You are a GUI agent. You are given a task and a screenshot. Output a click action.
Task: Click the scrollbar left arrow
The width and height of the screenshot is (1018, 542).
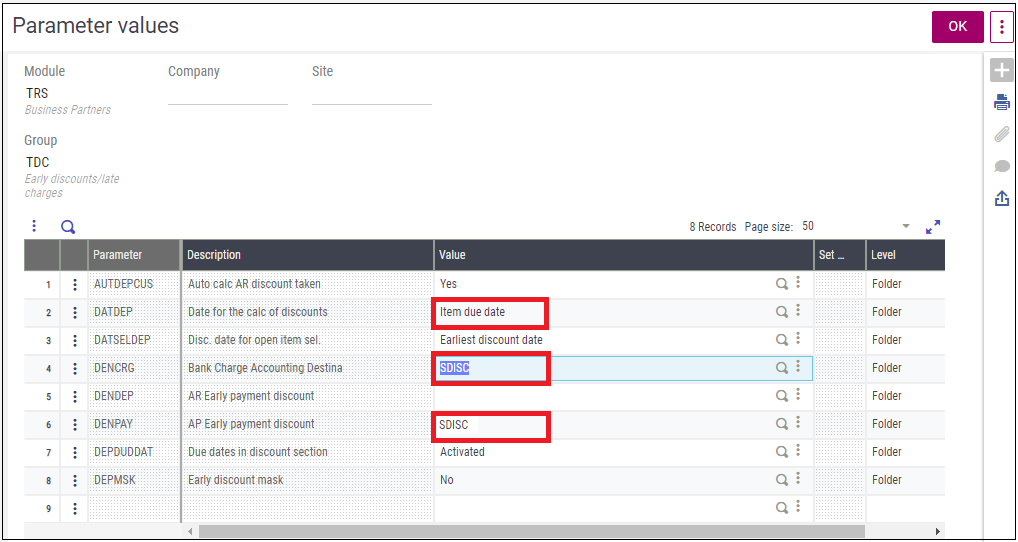[190, 531]
